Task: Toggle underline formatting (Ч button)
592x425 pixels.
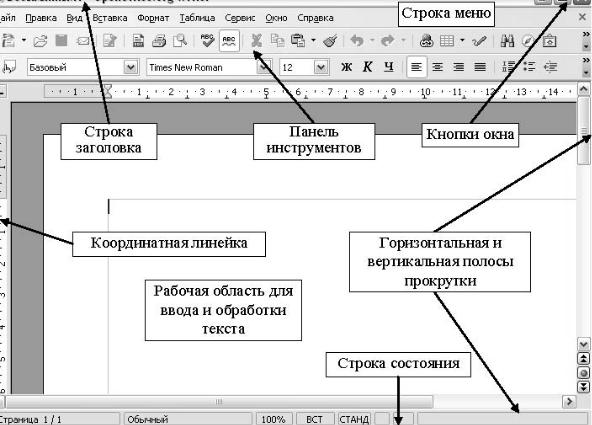Action: [388, 67]
